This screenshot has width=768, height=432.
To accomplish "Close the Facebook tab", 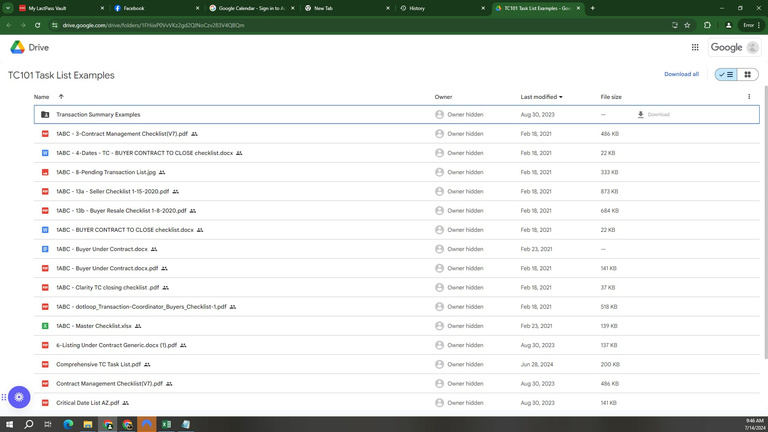I will tap(197, 8).
